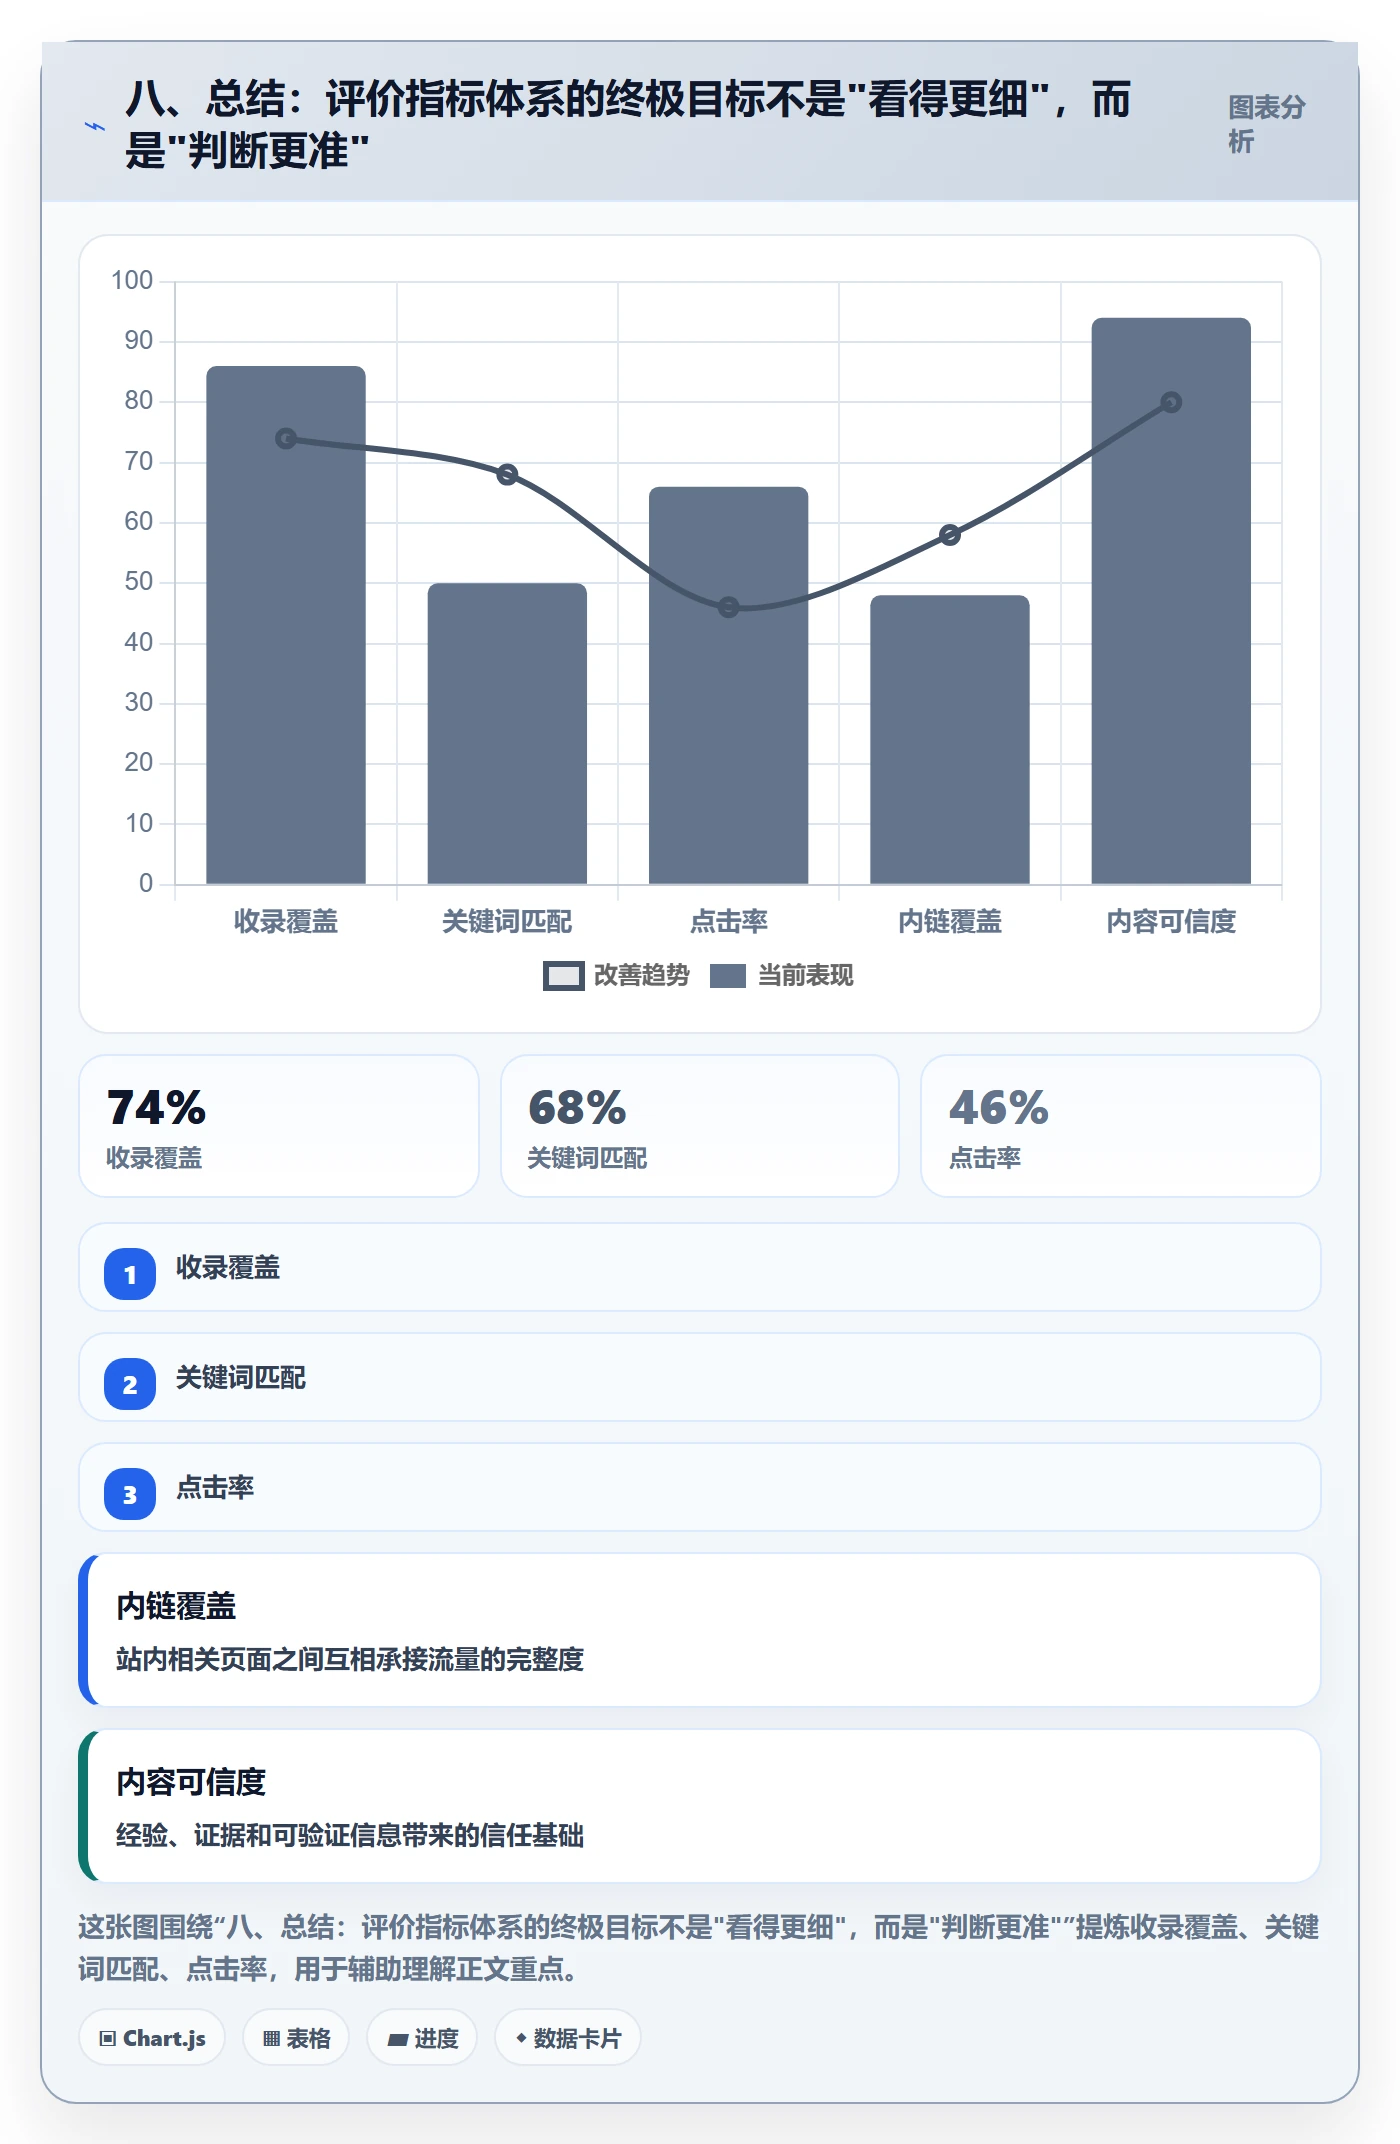The width and height of the screenshot is (1400, 2144).
Task: Click the diamond icon in the 数据卡片 tag
Action: (x=521, y=2038)
